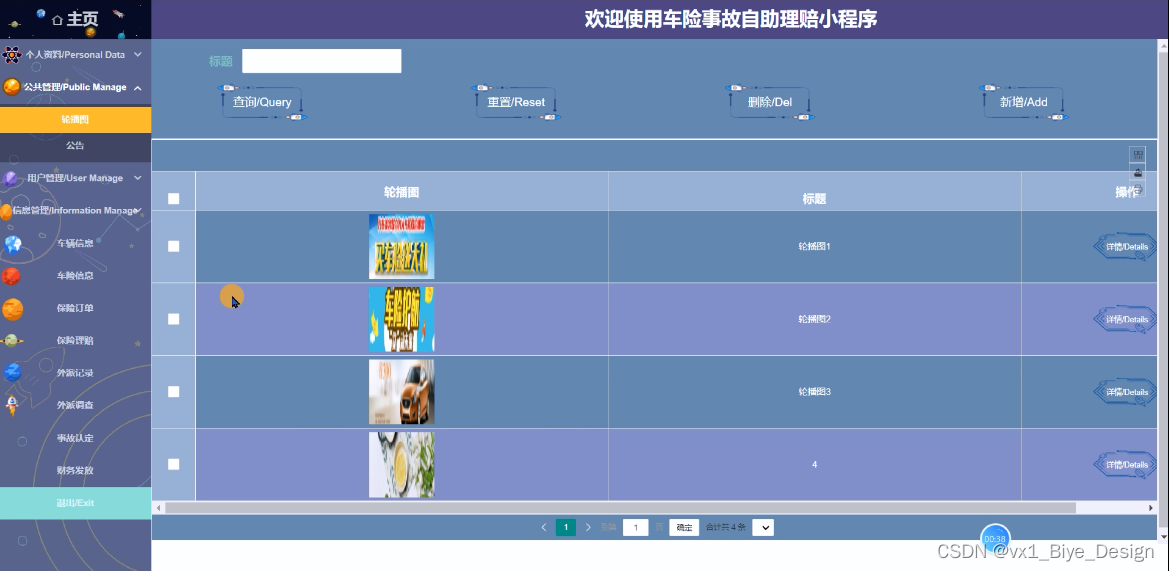The width and height of the screenshot is (1169, 571).
Task: Click the 新增/Add button
Action: pyautogui.click(x=1024, y=102)
